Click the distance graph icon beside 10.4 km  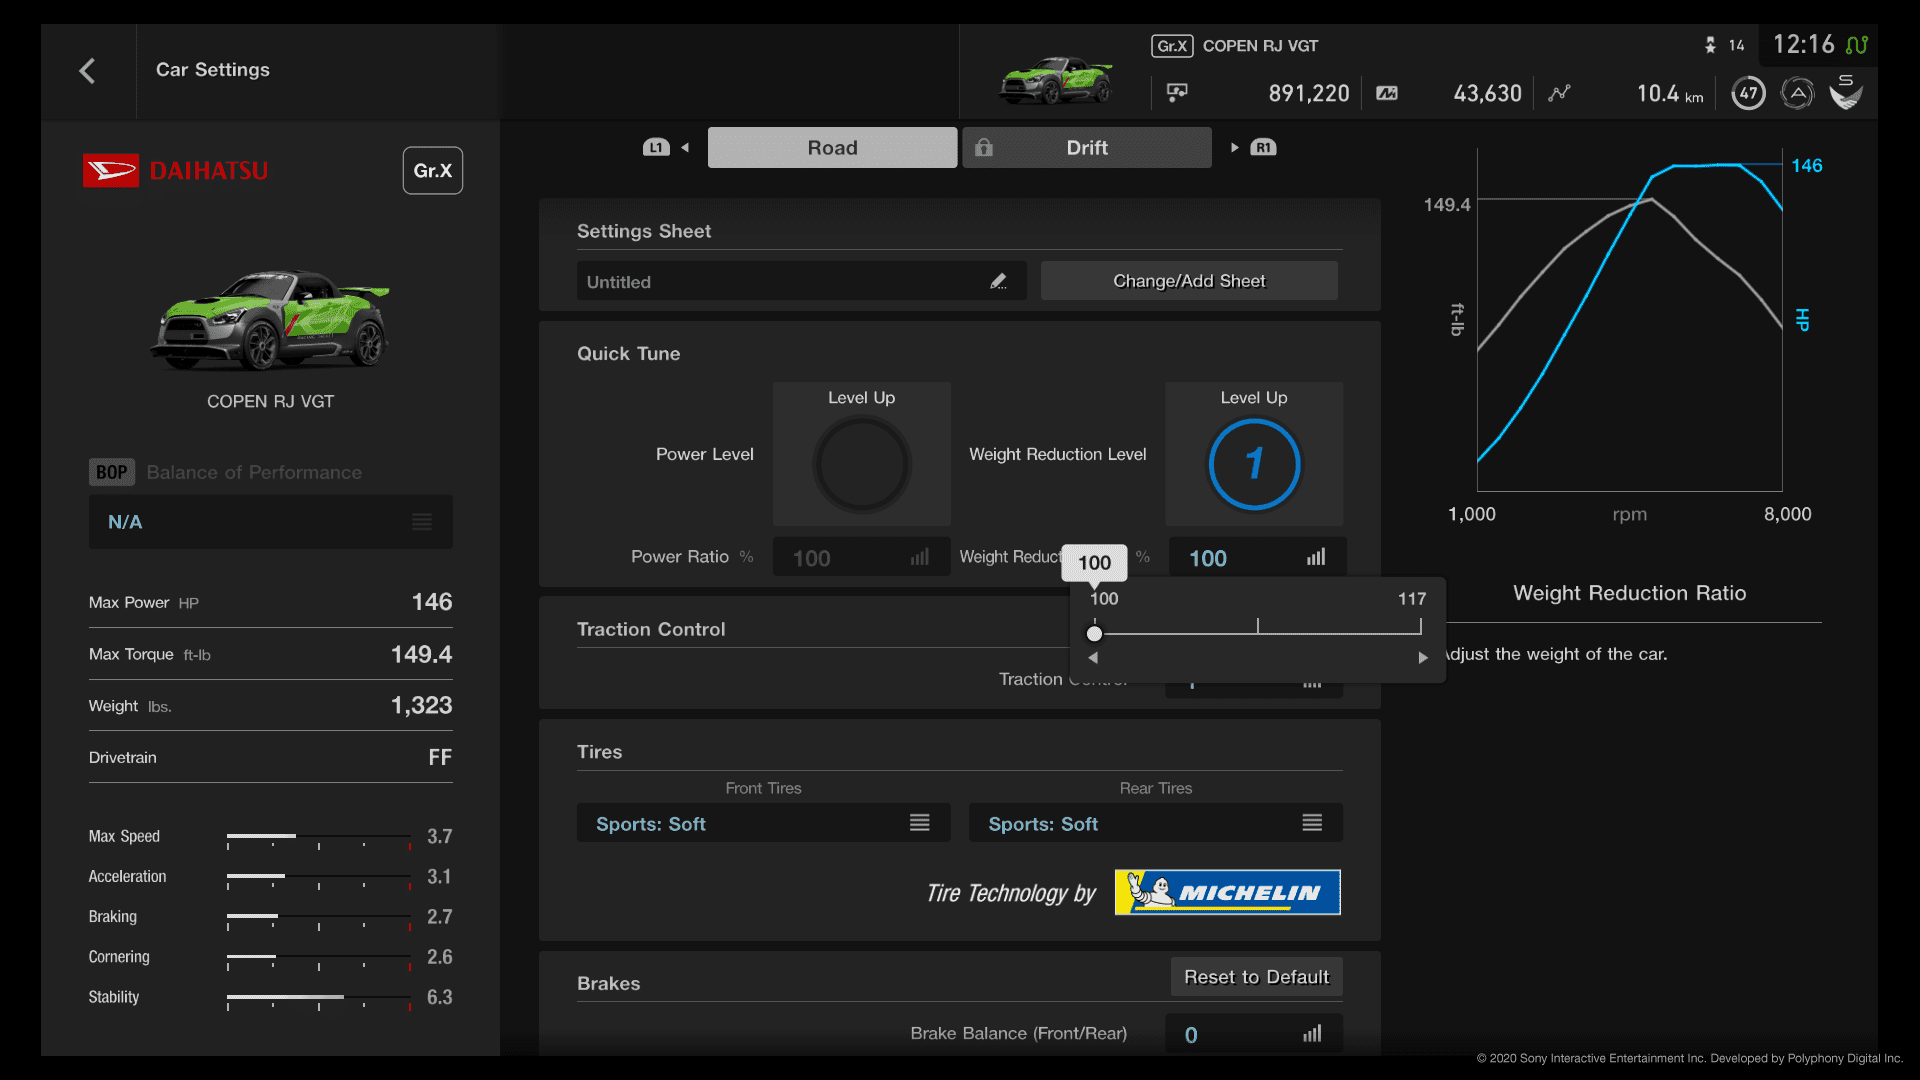[1559, 93]
